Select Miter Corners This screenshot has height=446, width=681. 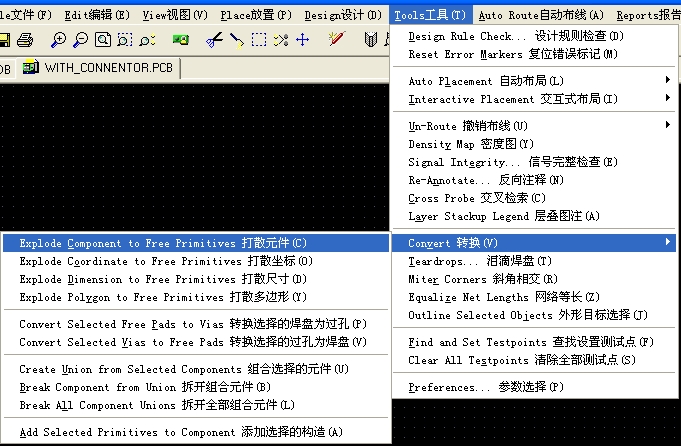(534, 279)
